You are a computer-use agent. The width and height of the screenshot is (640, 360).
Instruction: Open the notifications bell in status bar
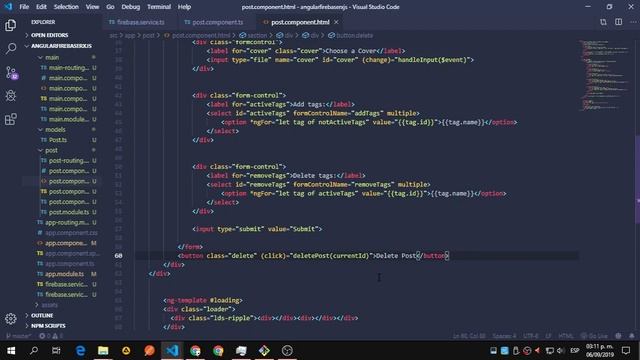[x=631, y=336]
